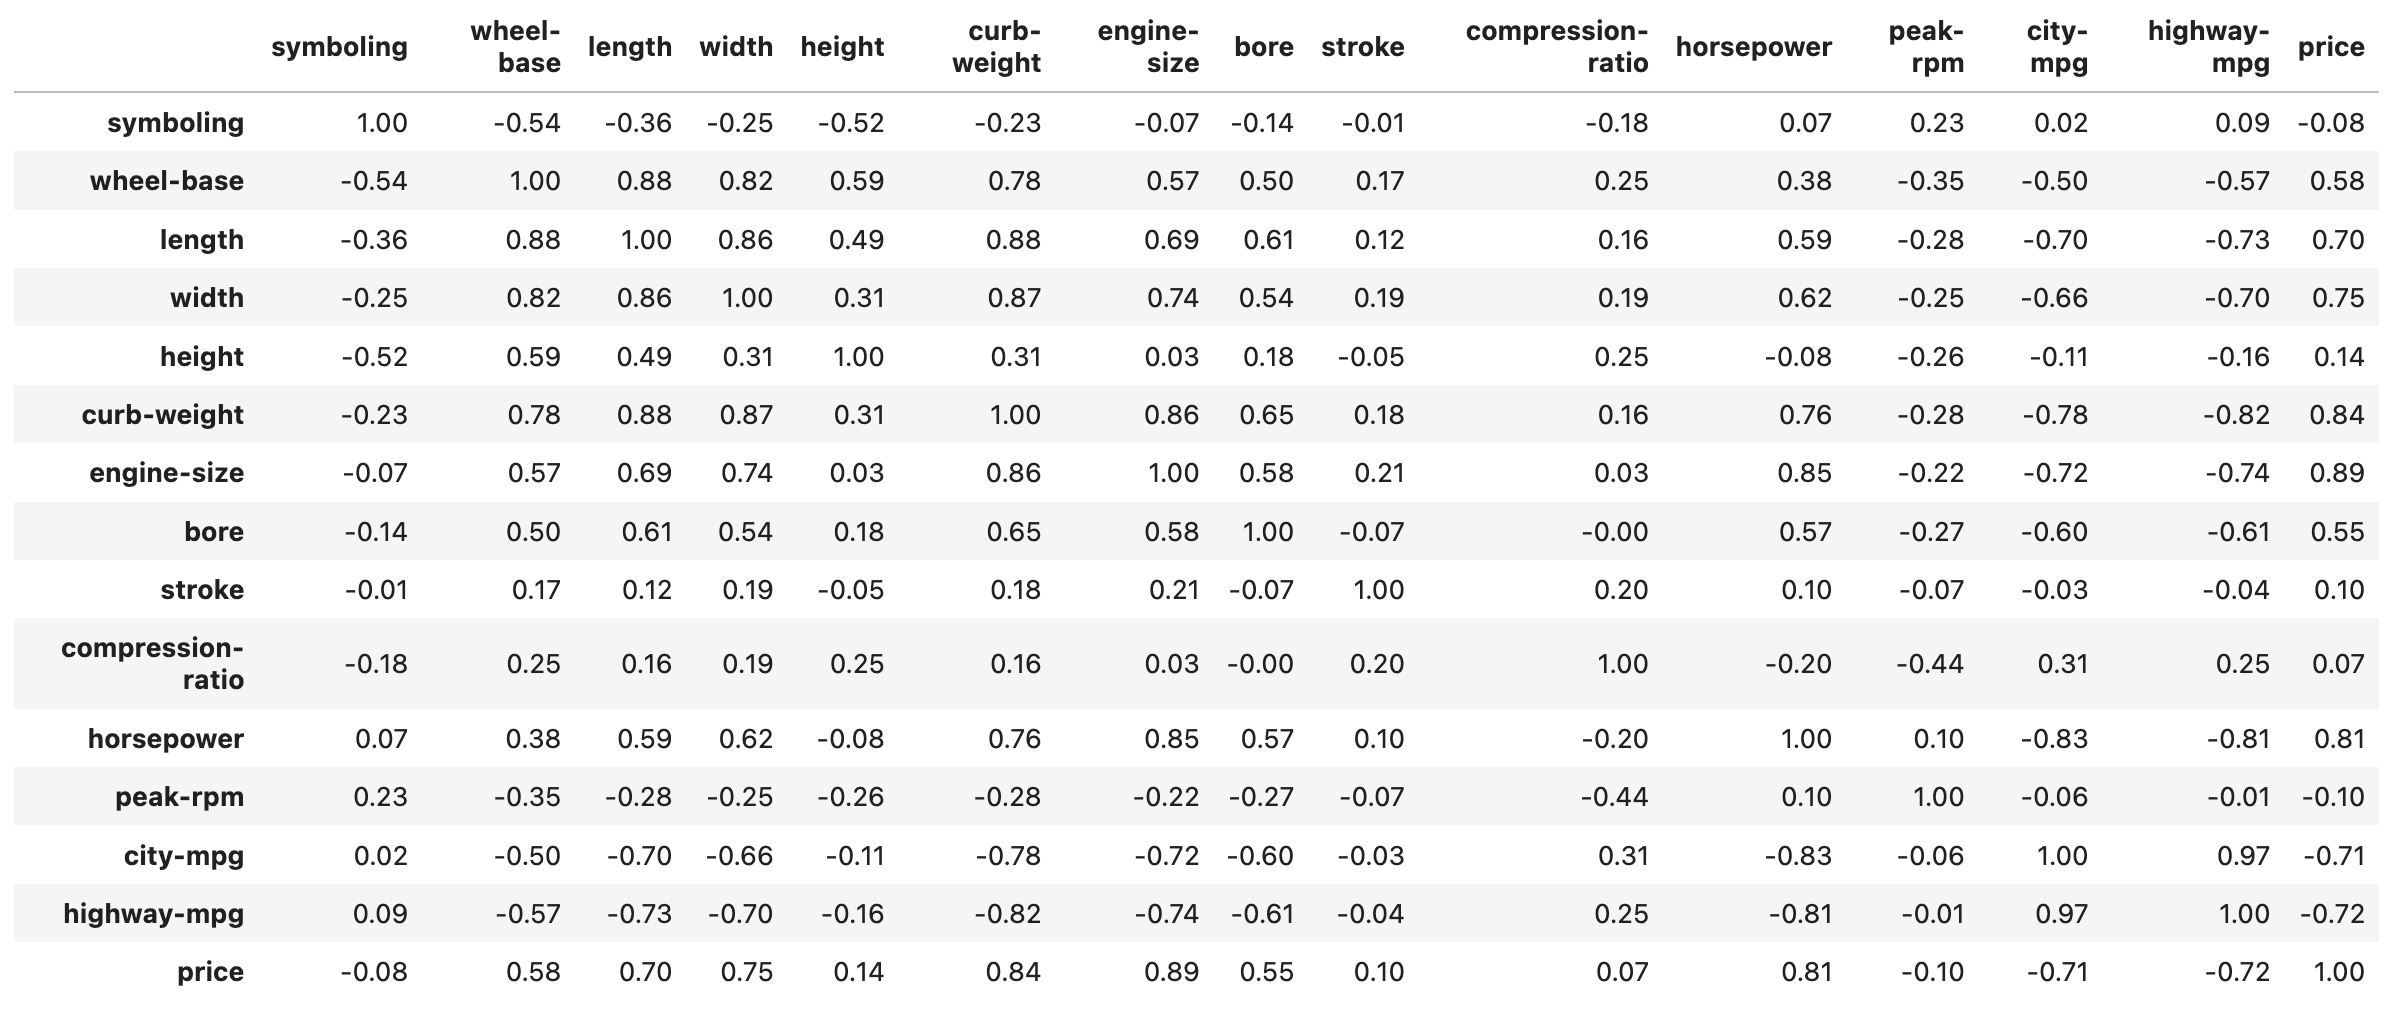The image size is (2408, 1016).
Task: Click the highway-mpg column header
Action: pyautogui.click(x=2208, y=47)
